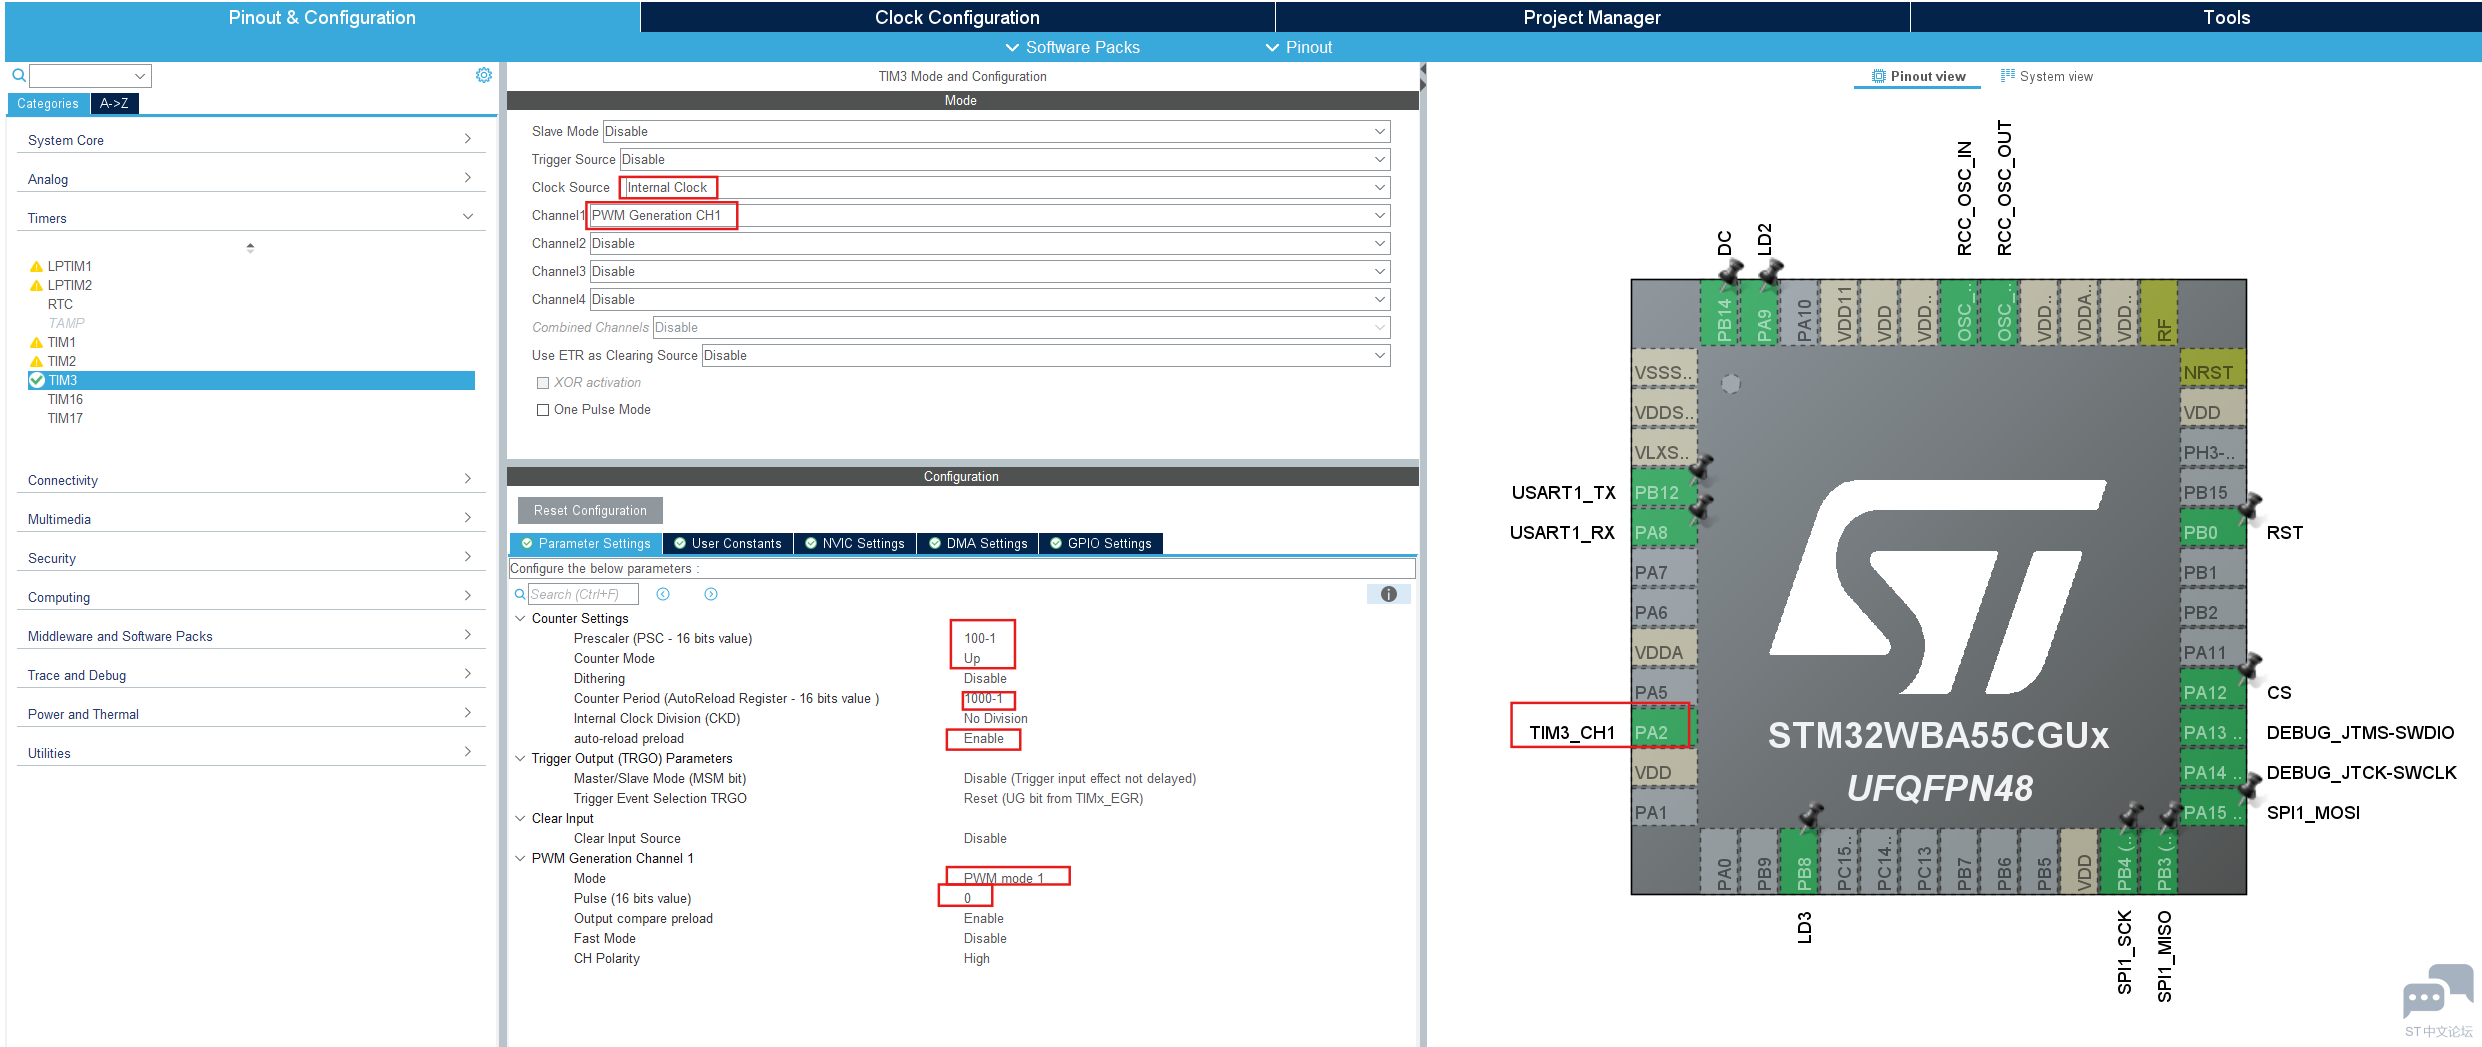Open the gear settings icon above categories
The width and height of the screenshot is (2482, 1047).
click(484, 75)
